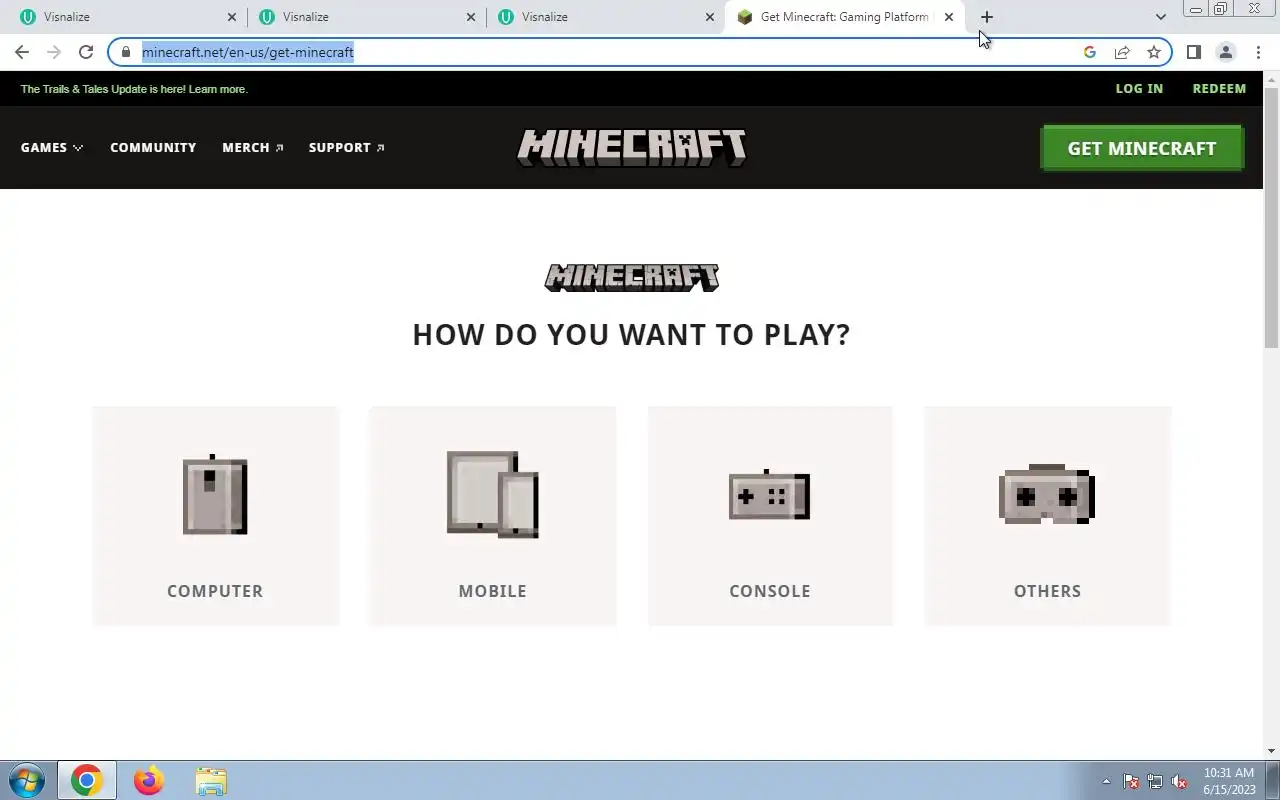Open Windows Explorer from taskbar
Image resolution: width=1280 pixels, height=800 pixels.
click(211, 780)
